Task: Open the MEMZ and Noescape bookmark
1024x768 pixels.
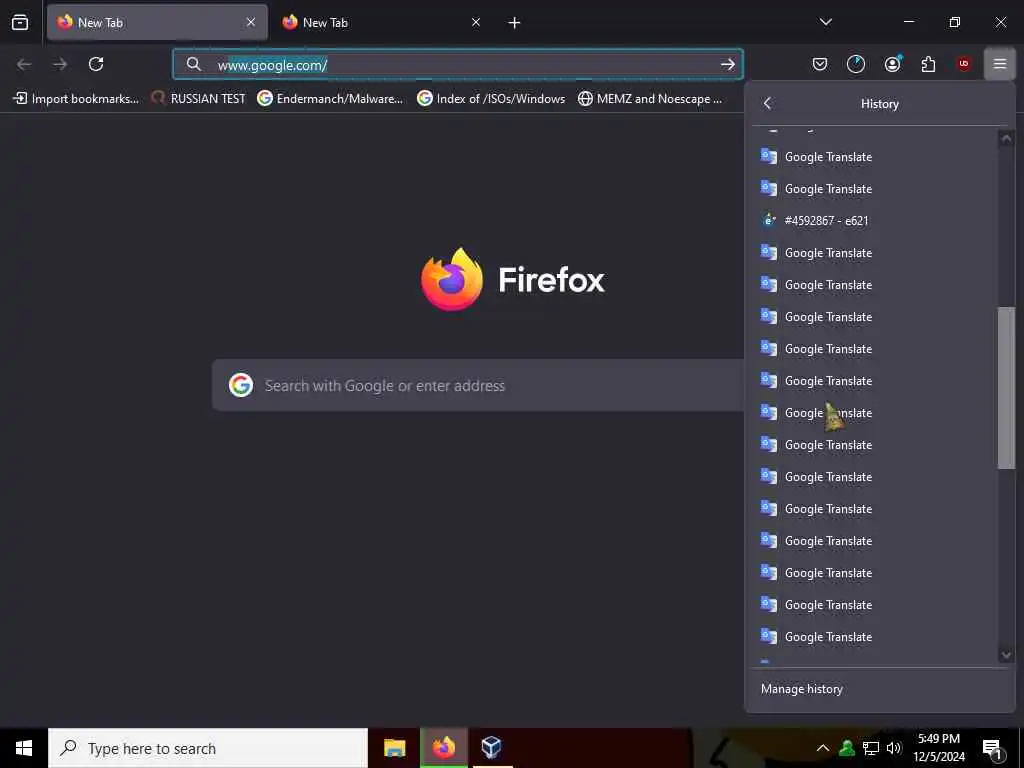Action: 650,99
